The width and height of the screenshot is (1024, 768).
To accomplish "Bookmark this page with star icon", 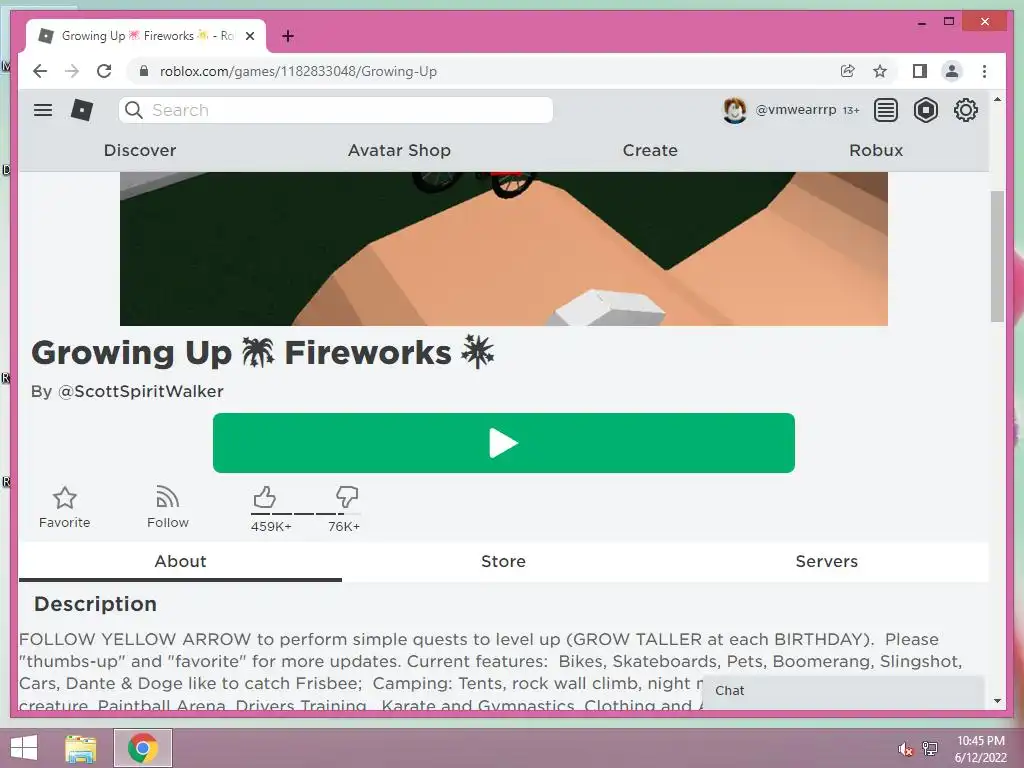I will tap(880, 71).
